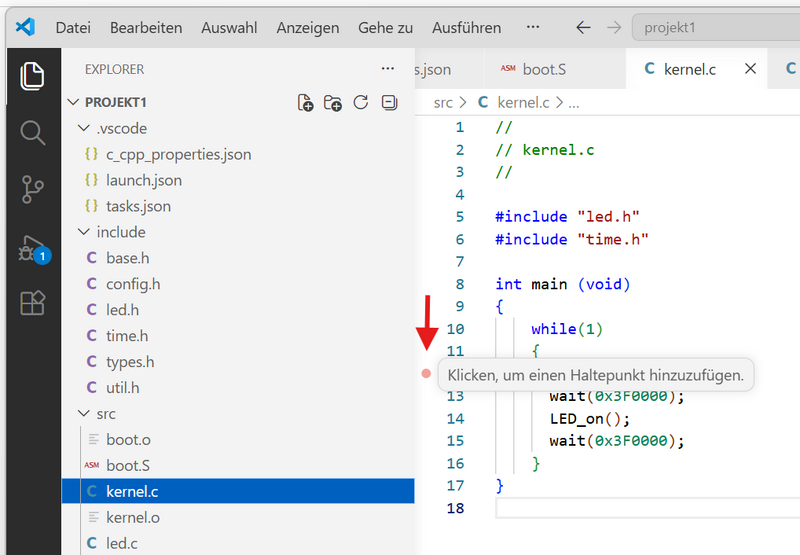Click the int main (void) declaration
Viewport: 800px width, 555px height.
pos(563,284)
